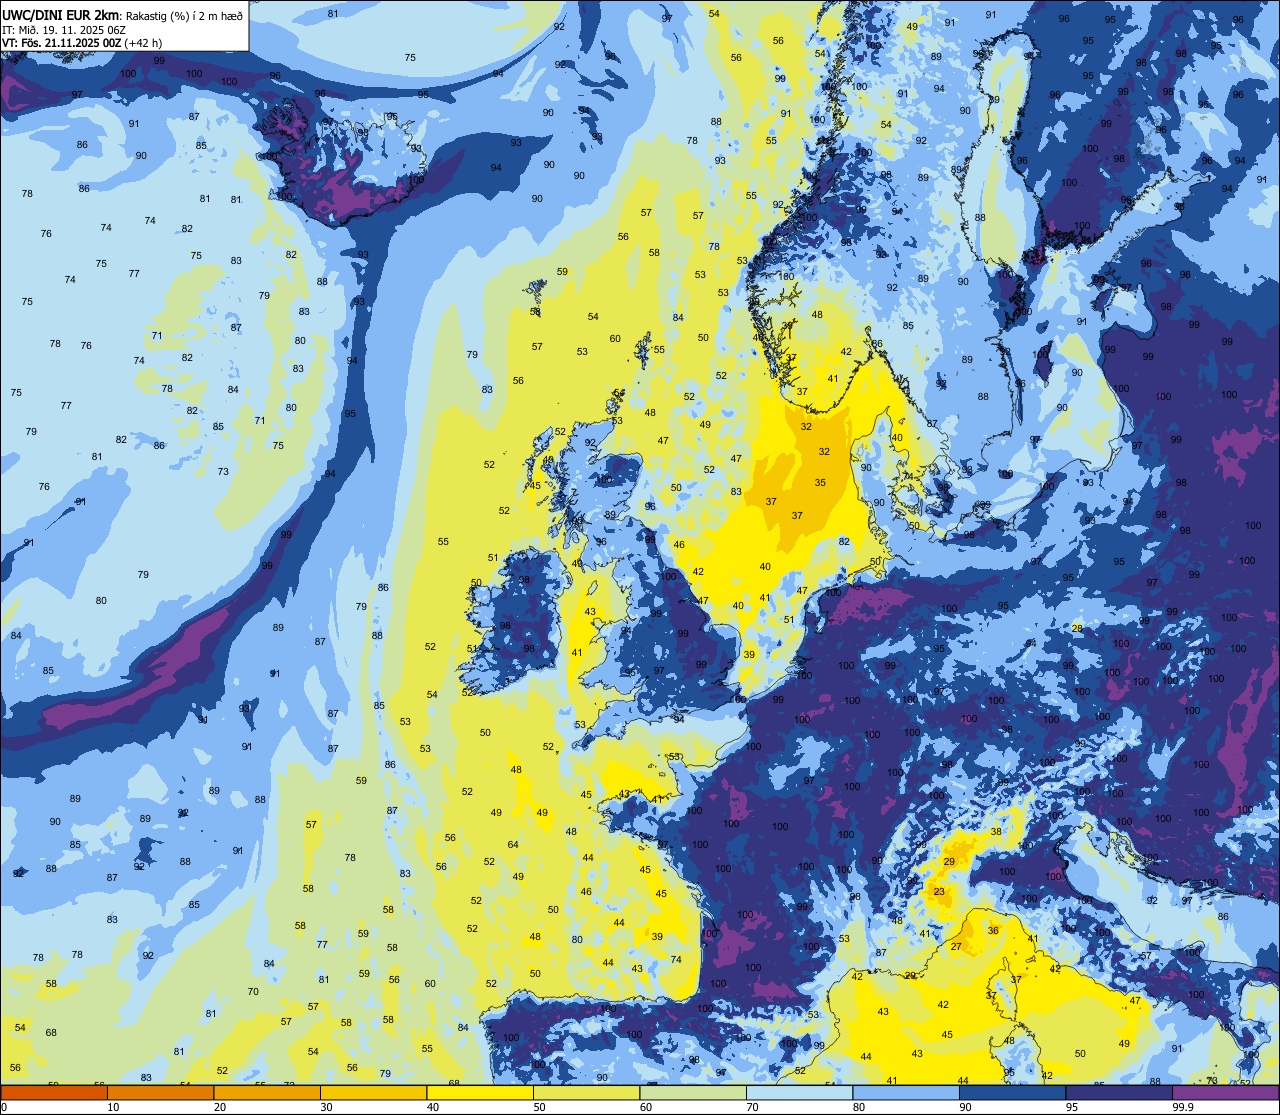Click the '40' legend scale label
This screenshot has height=1115, width=1280.
tap(433, 1107)
